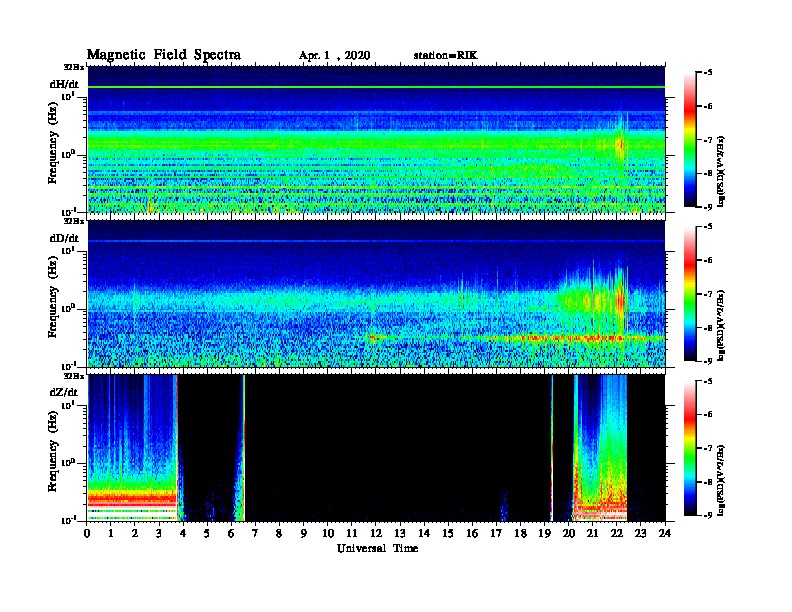Click the dD/dt colorbar log(PSD) unit label
Image resolution: width=792 pixels, height=612 pixels.
(x=721, y=325)
